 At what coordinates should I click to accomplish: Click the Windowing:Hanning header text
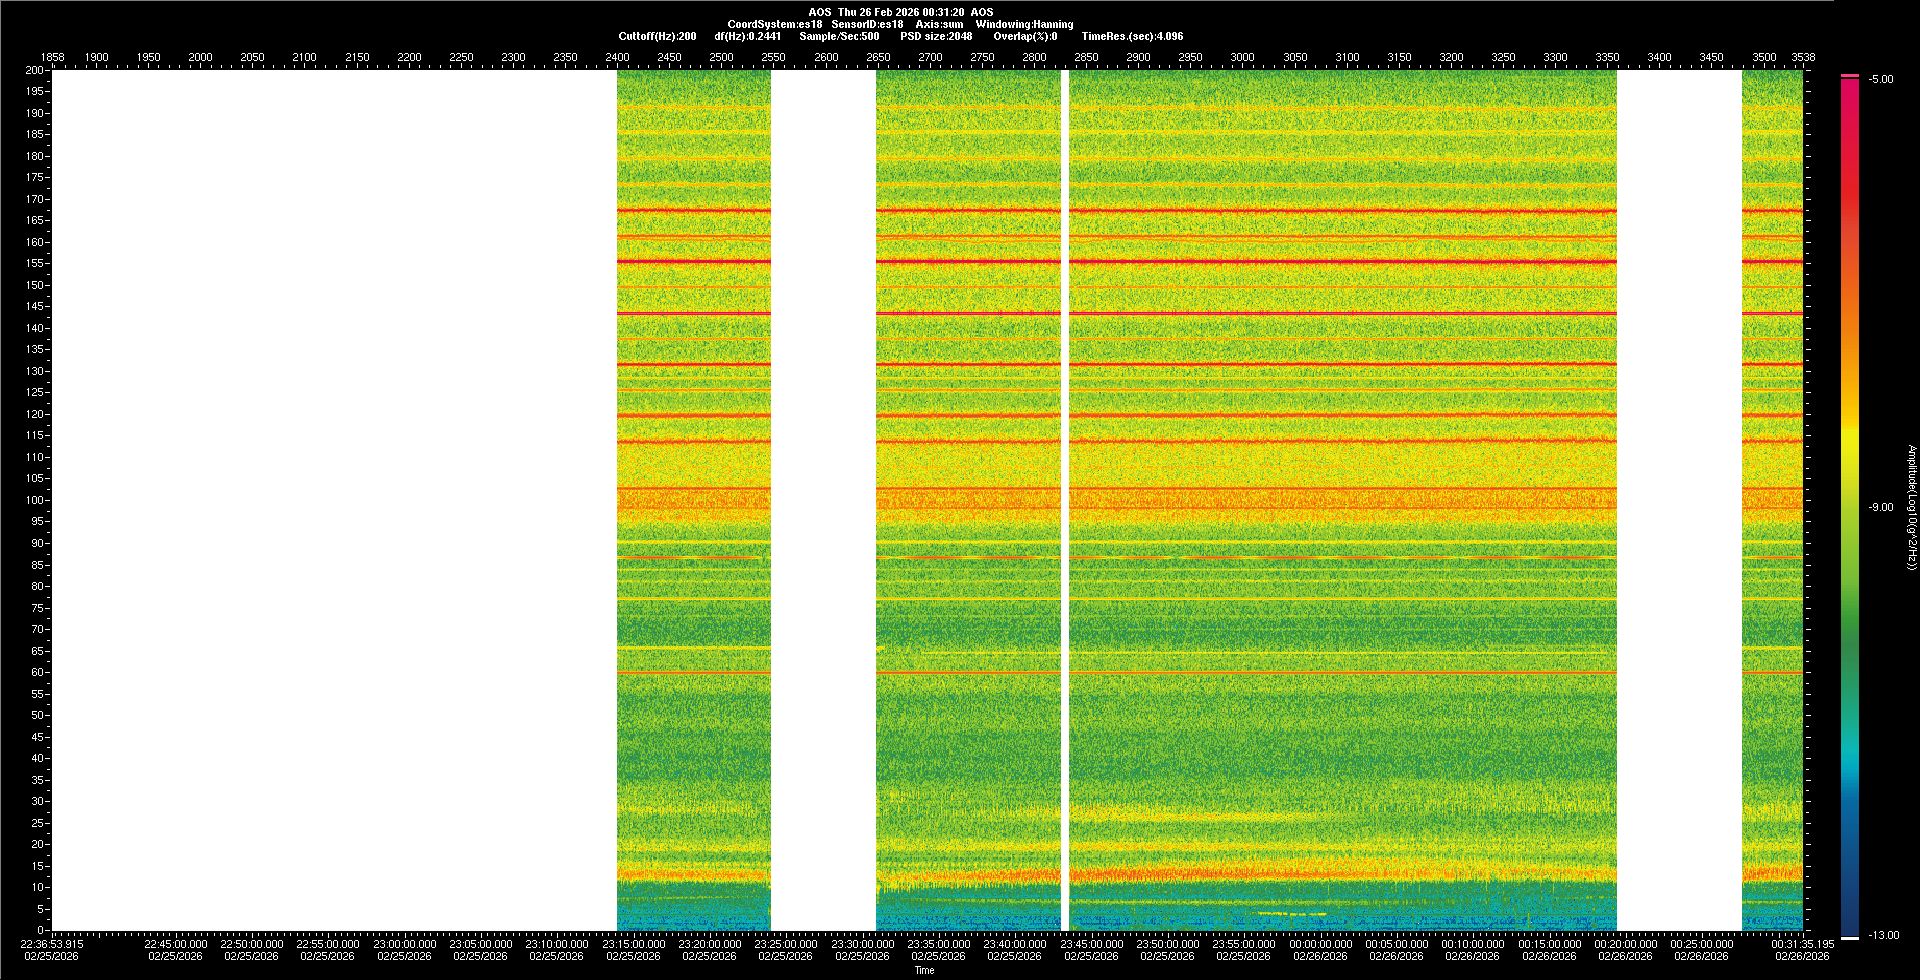pyautogui.click(x=1024, y=24)
